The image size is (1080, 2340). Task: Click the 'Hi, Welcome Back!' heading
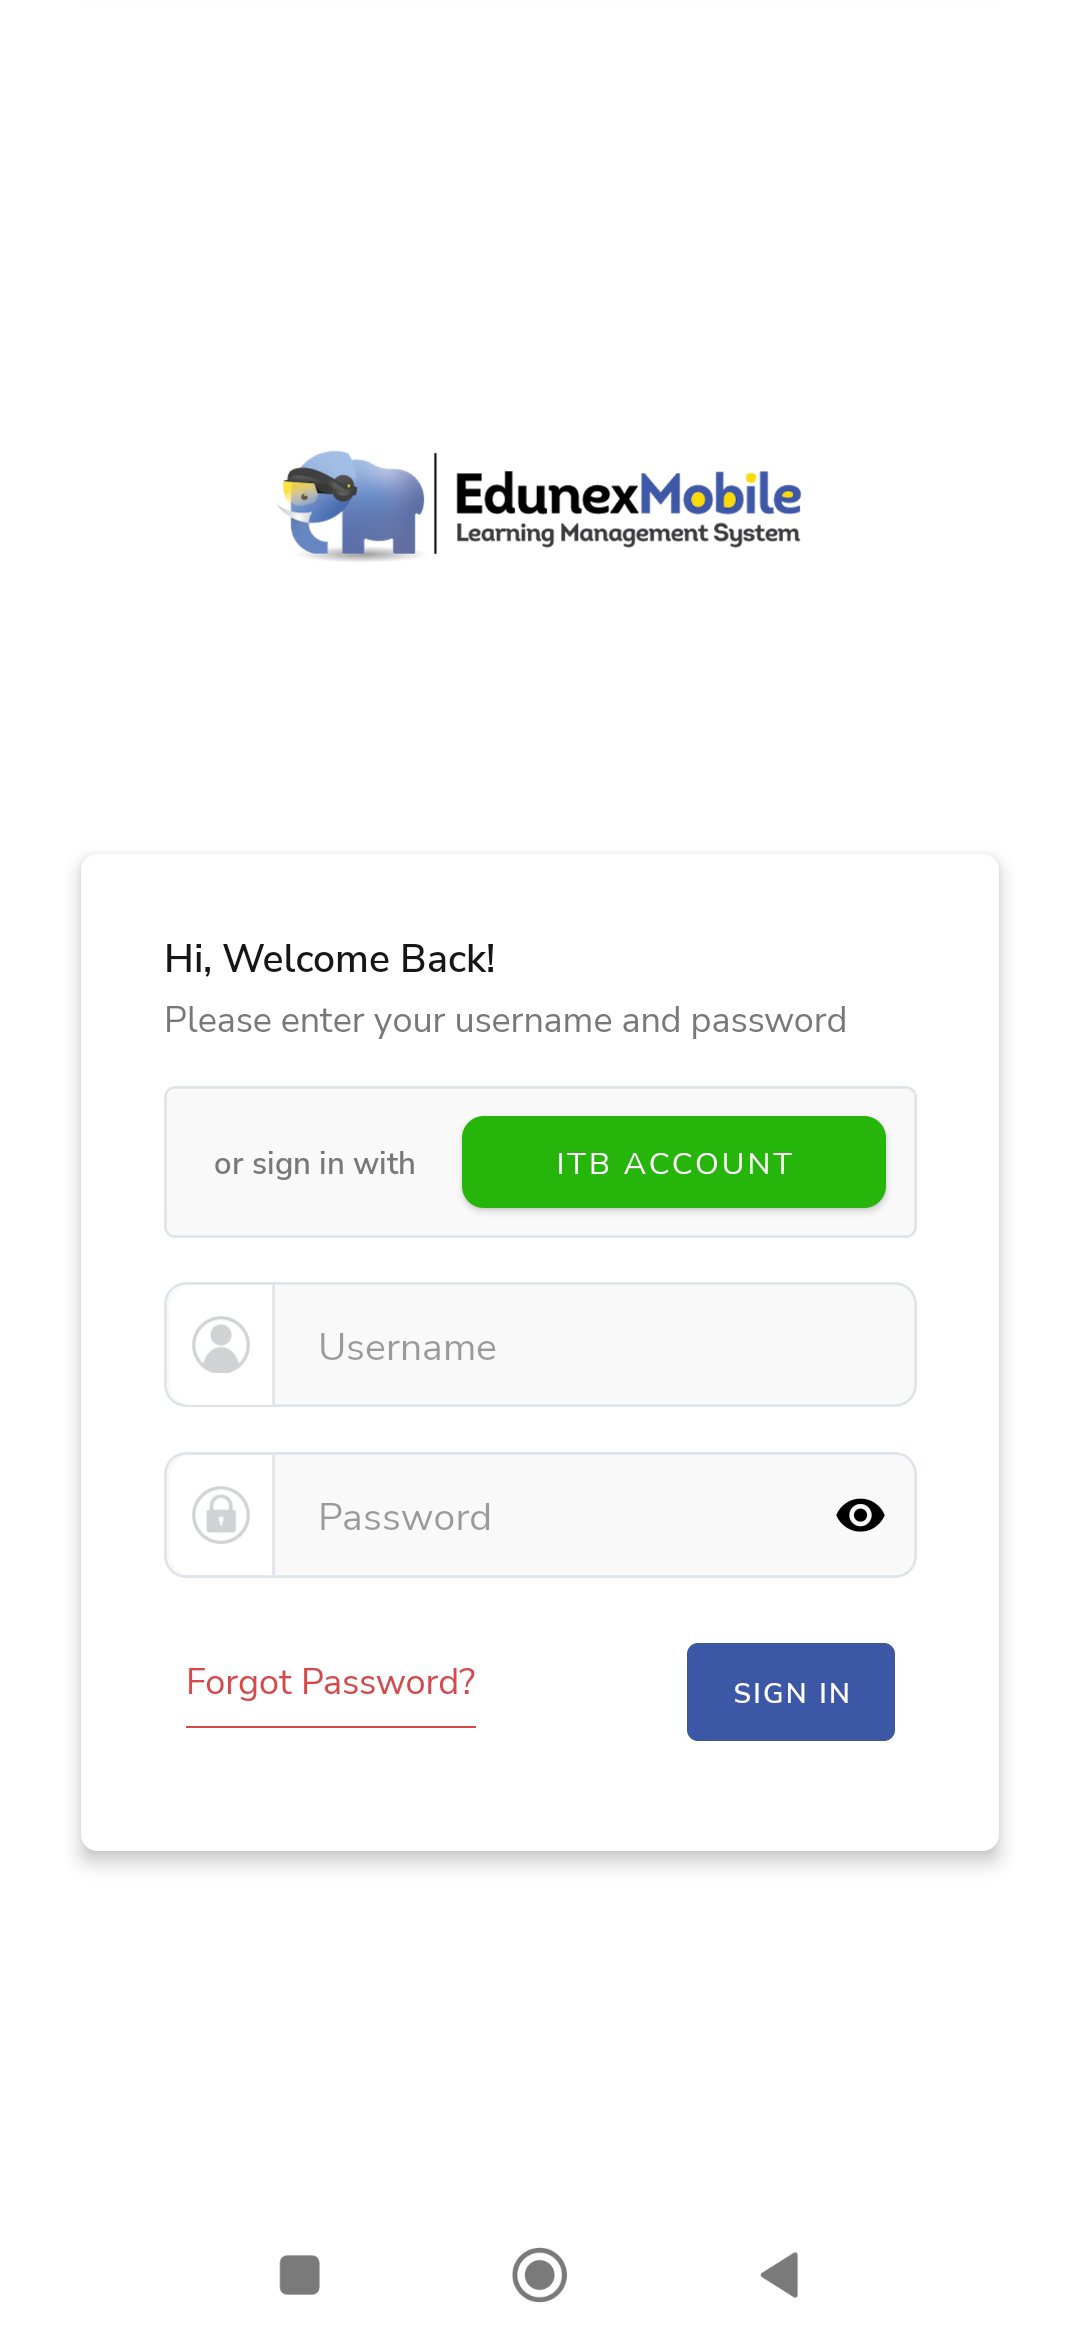[330, 957]
